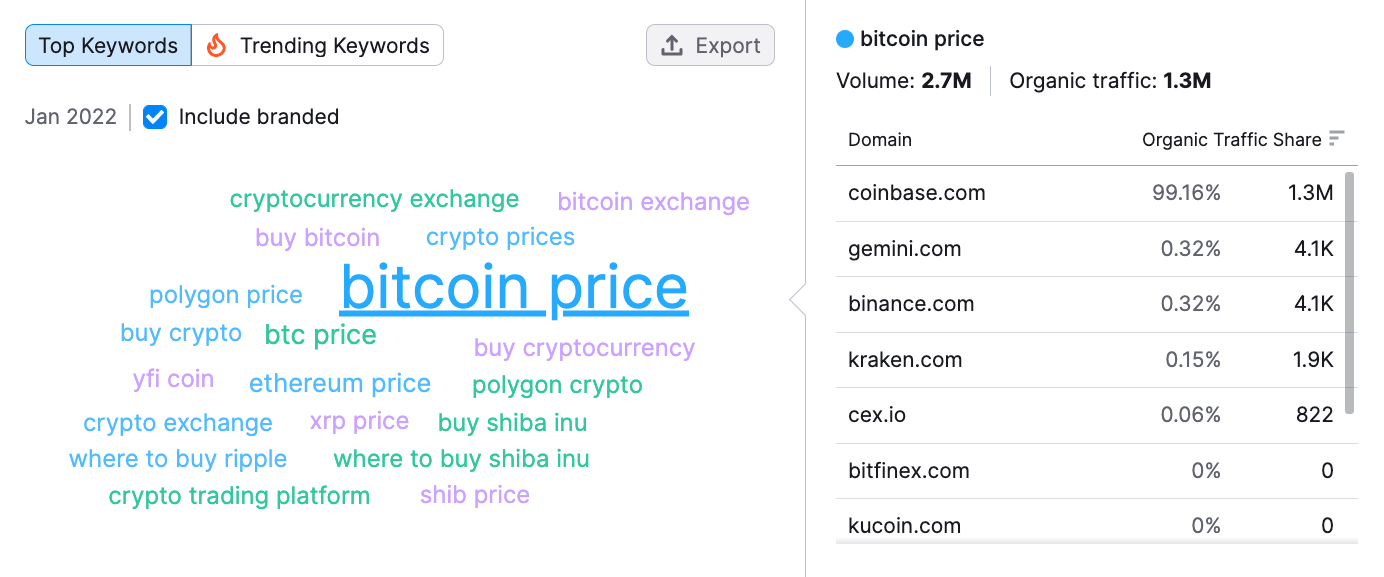1384x577 pixels.
Task: Click the Domain column header
Action: 880,140
